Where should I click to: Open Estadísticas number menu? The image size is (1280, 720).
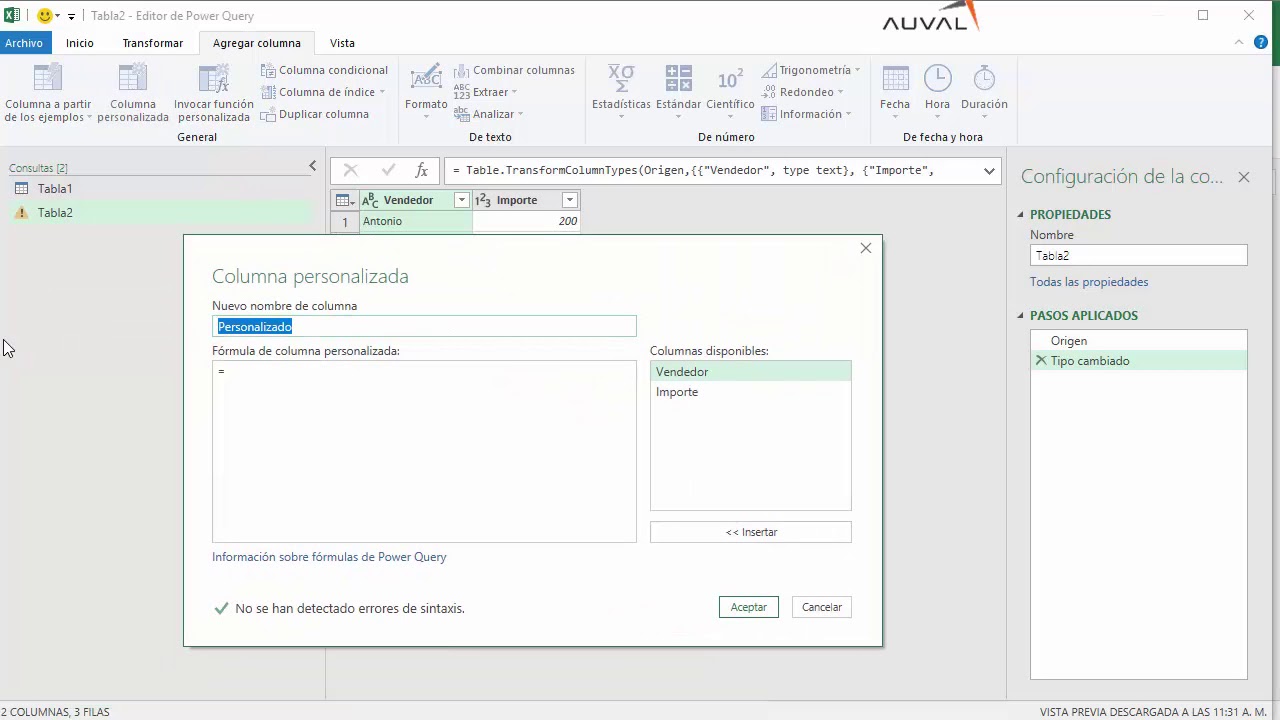coord(621,92)
